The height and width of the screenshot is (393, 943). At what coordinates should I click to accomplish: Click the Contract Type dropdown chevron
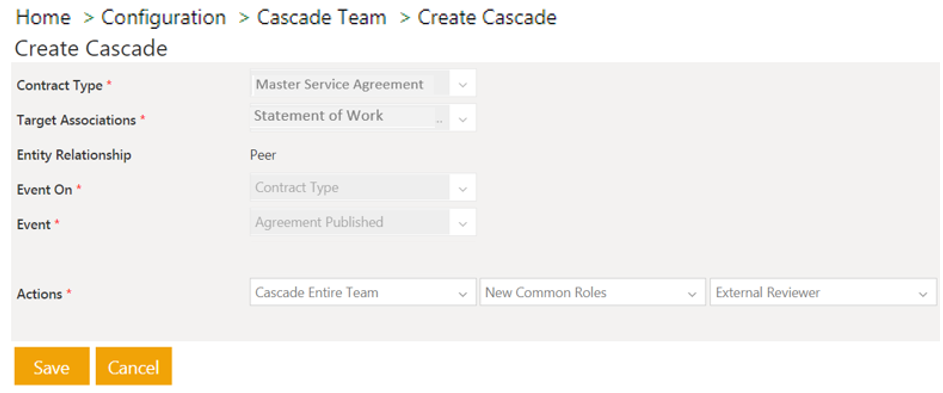tap(462, 85)
